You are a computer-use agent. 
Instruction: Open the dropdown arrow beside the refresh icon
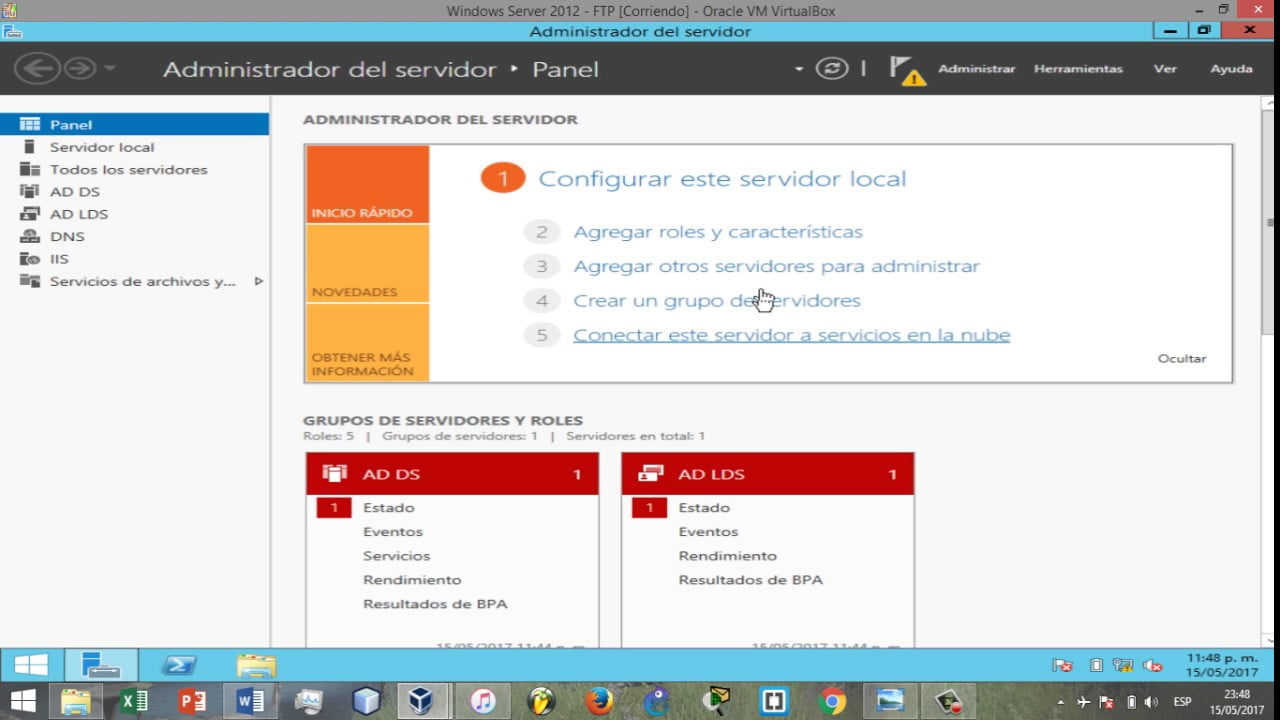[x=798, y=69]
